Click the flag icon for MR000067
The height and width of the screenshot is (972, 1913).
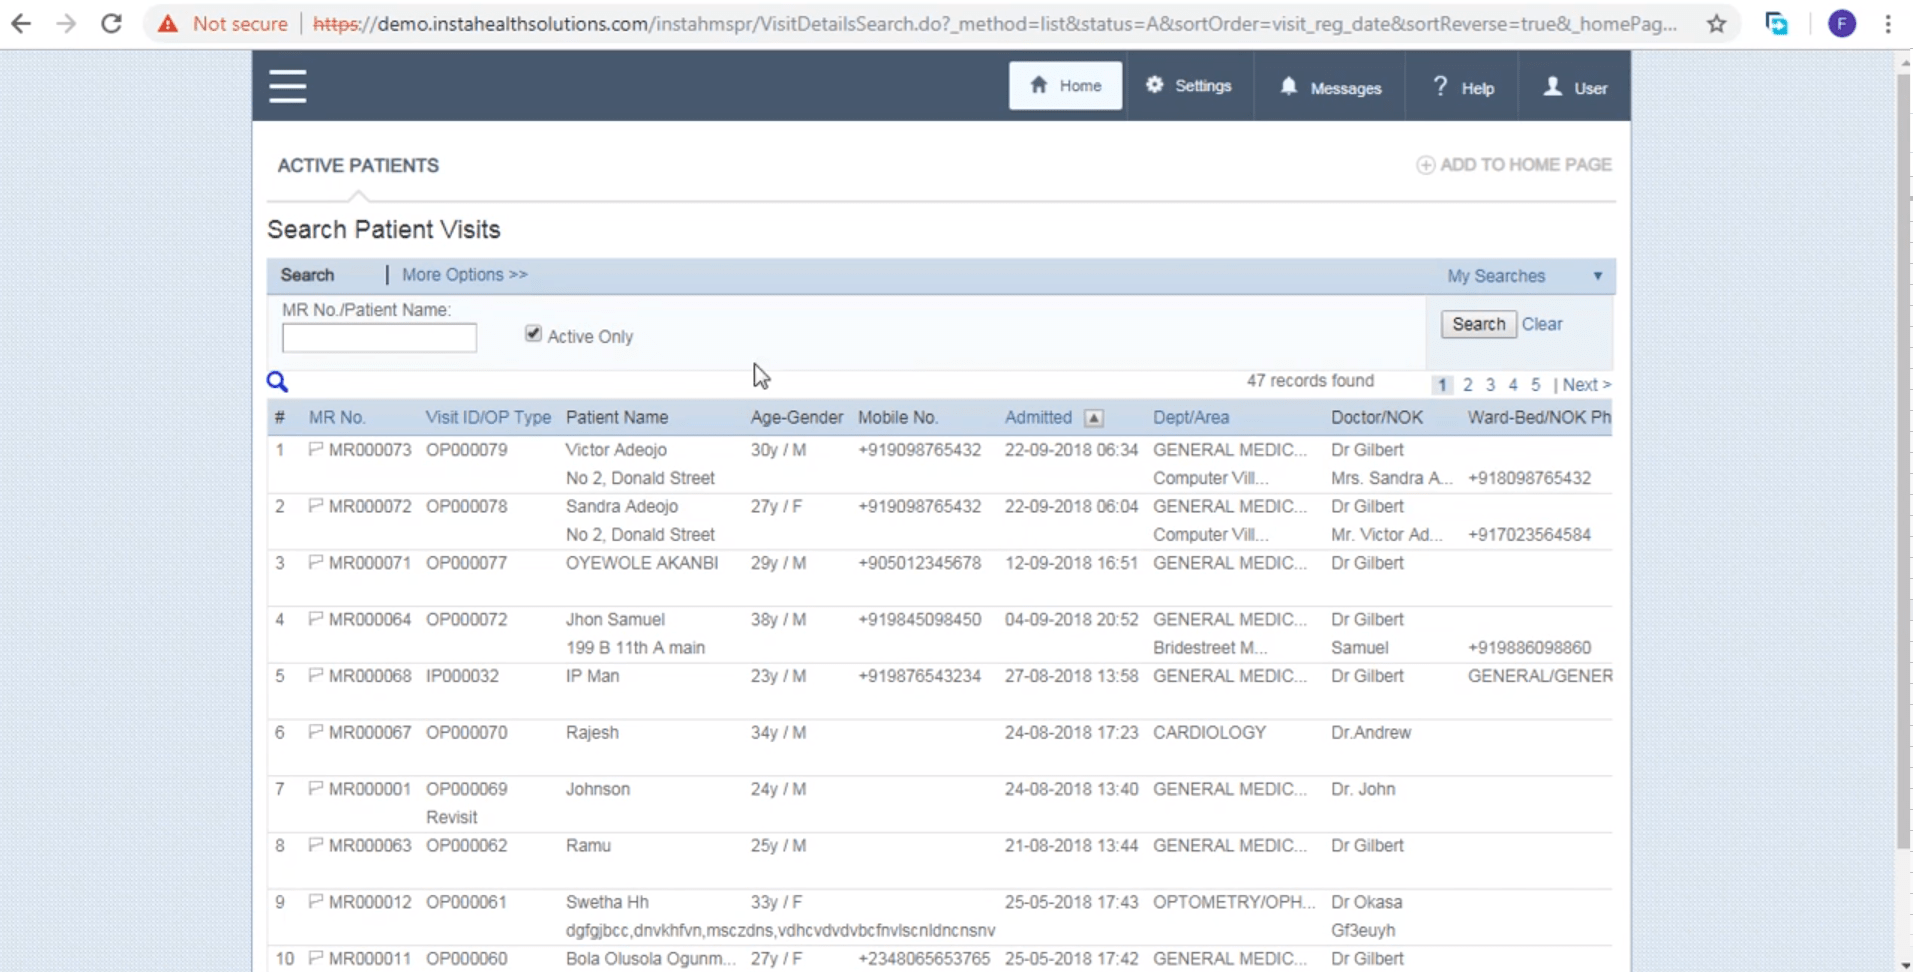[316, 732]
